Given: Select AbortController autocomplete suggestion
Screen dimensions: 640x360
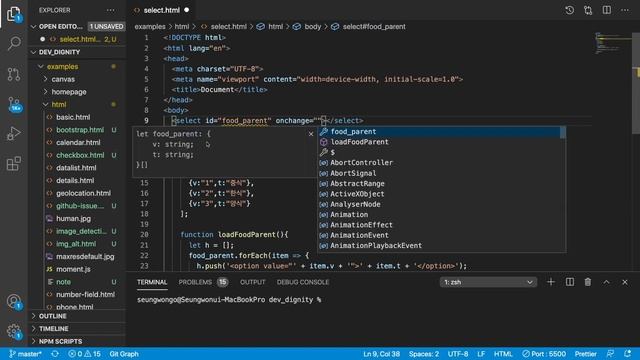Looking at the screenshot, I should pyautogui.click(x=439, y=162).
